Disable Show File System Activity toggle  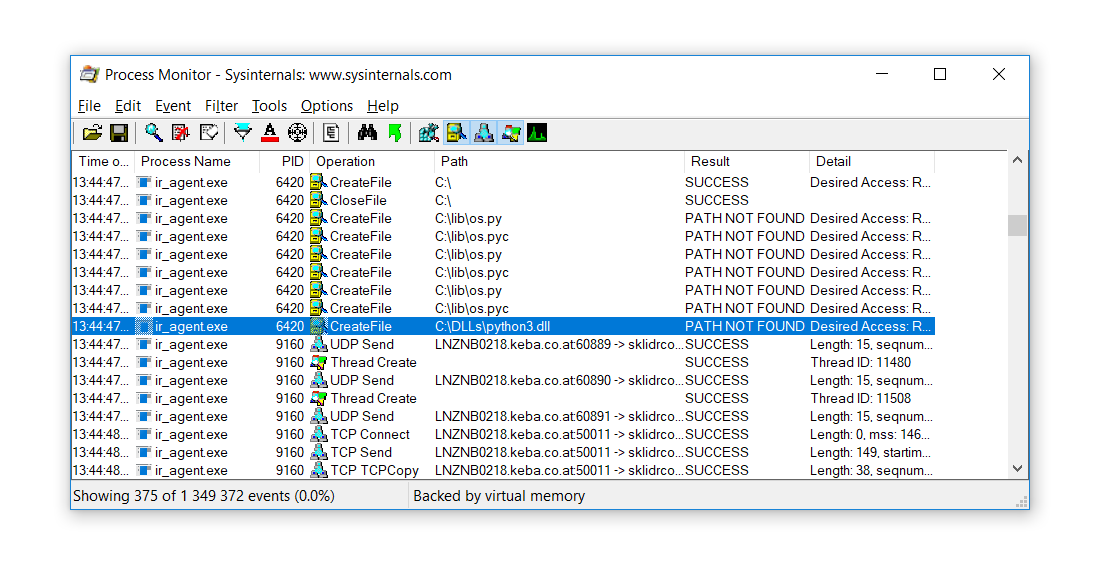[456, 133]
